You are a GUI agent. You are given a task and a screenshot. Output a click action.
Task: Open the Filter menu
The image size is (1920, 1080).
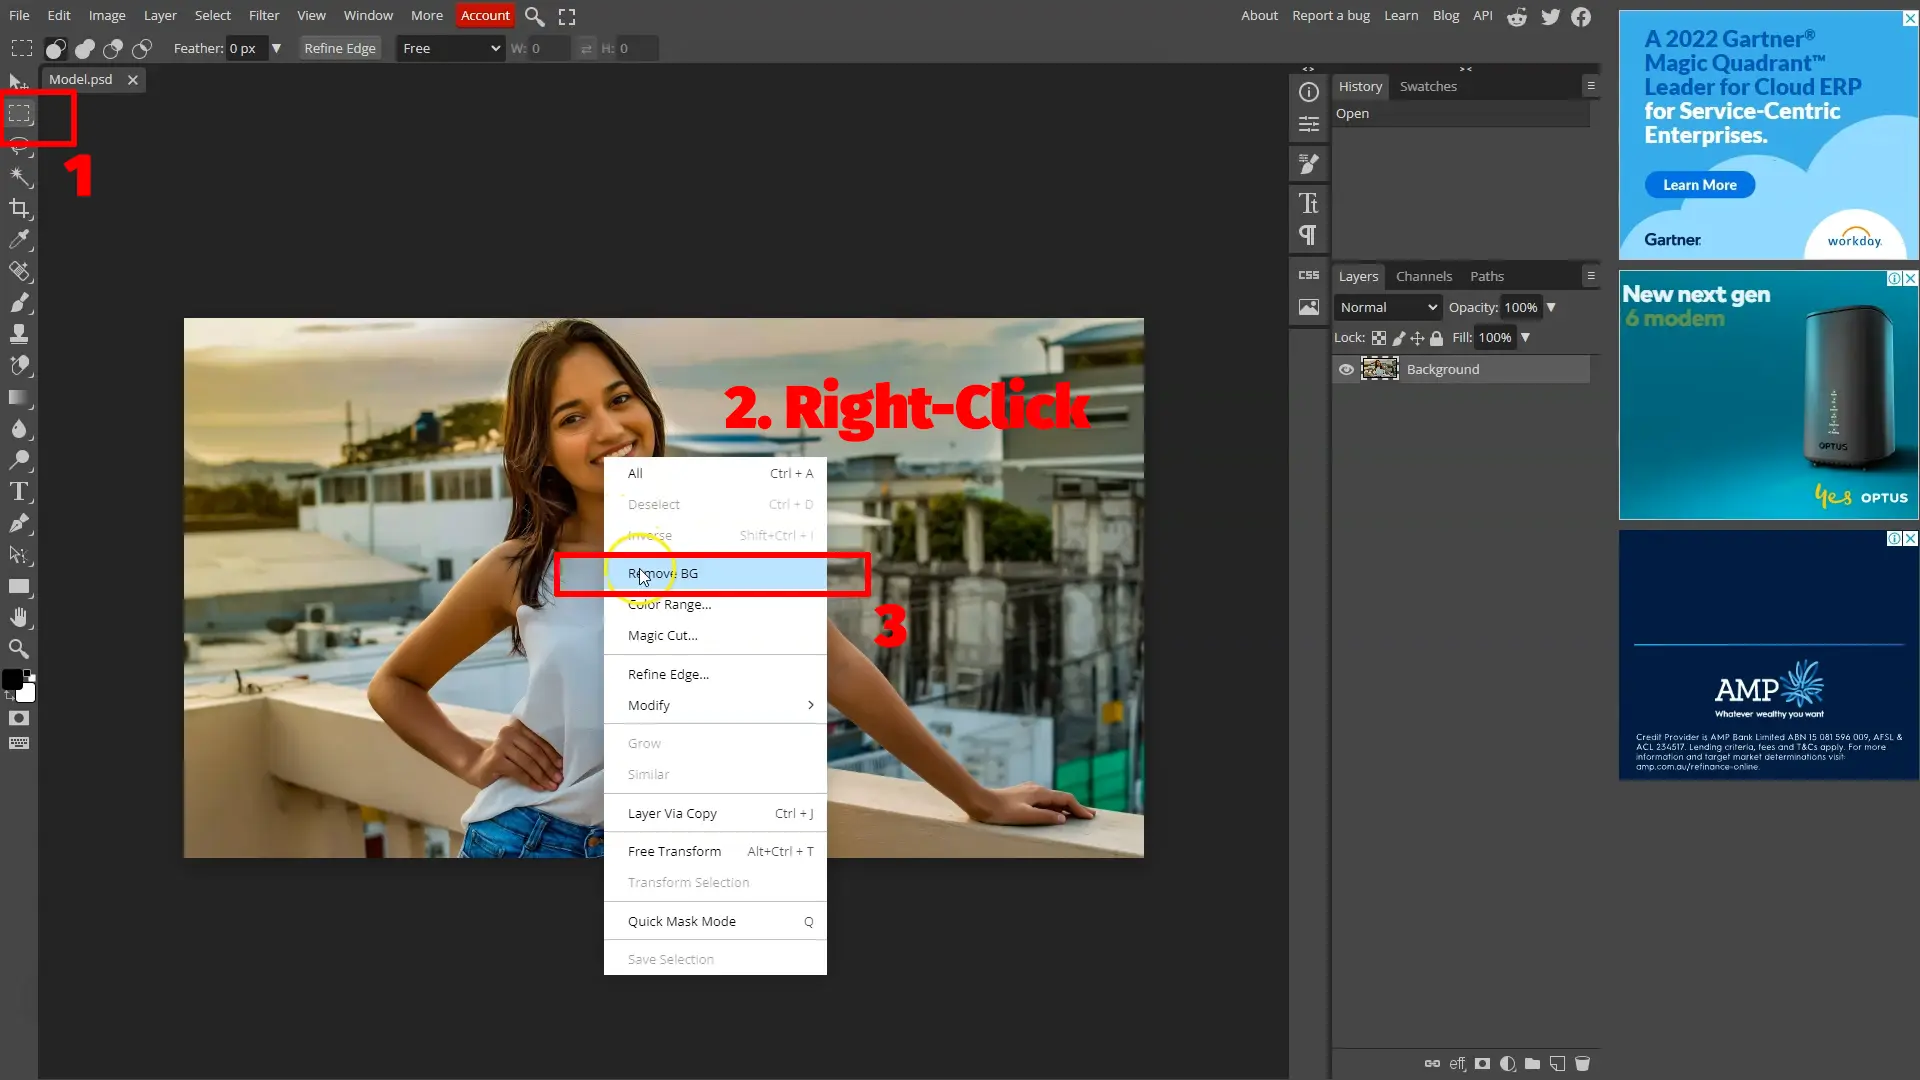[264, 16]
